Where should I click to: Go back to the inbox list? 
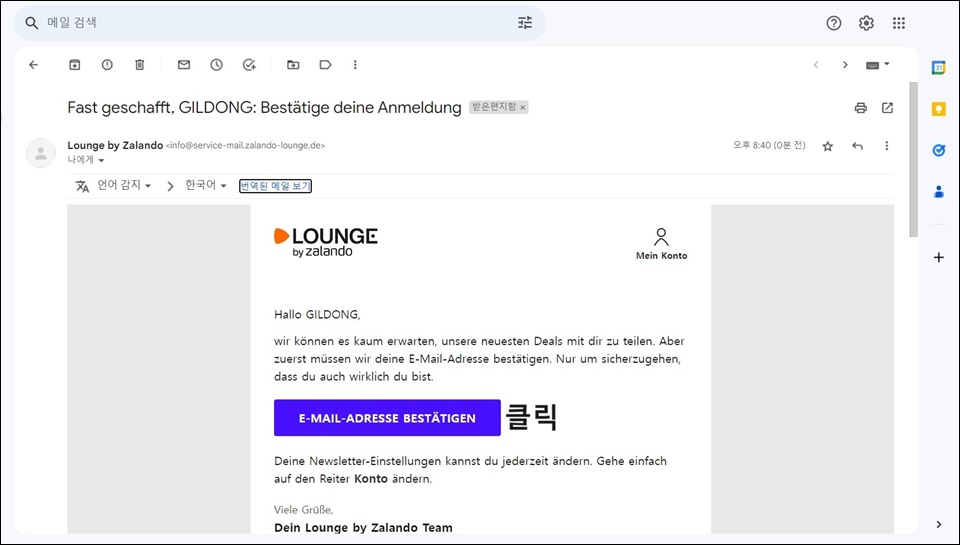(34, 65)
